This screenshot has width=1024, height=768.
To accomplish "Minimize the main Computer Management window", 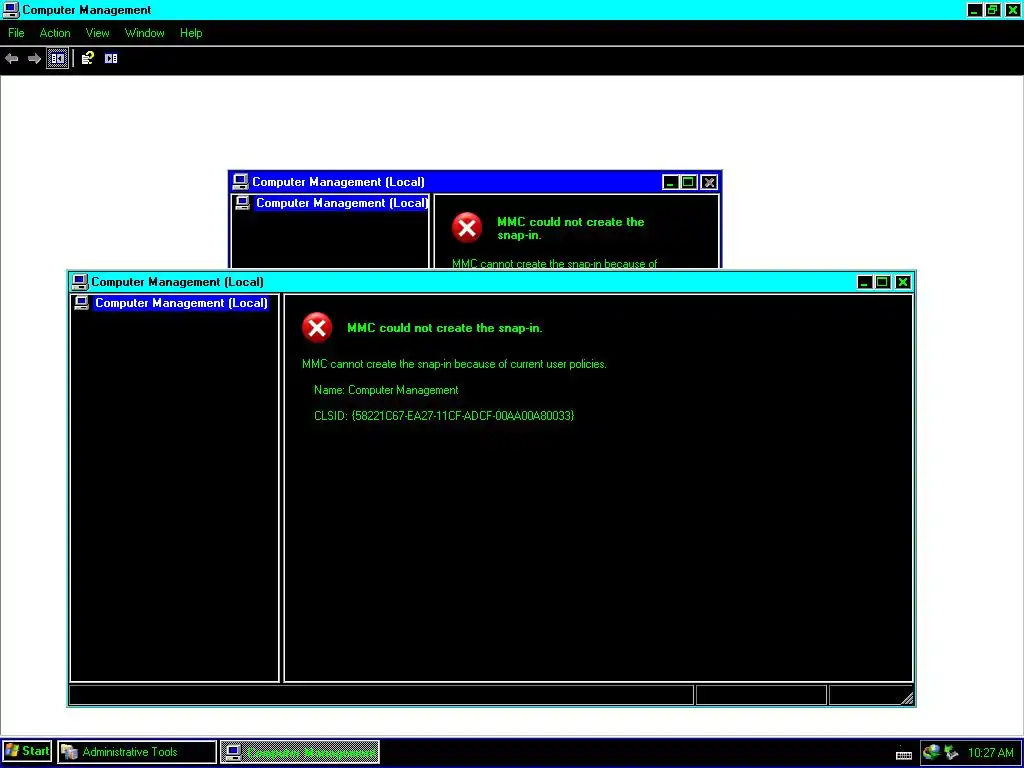I will [x=974, y=10].
